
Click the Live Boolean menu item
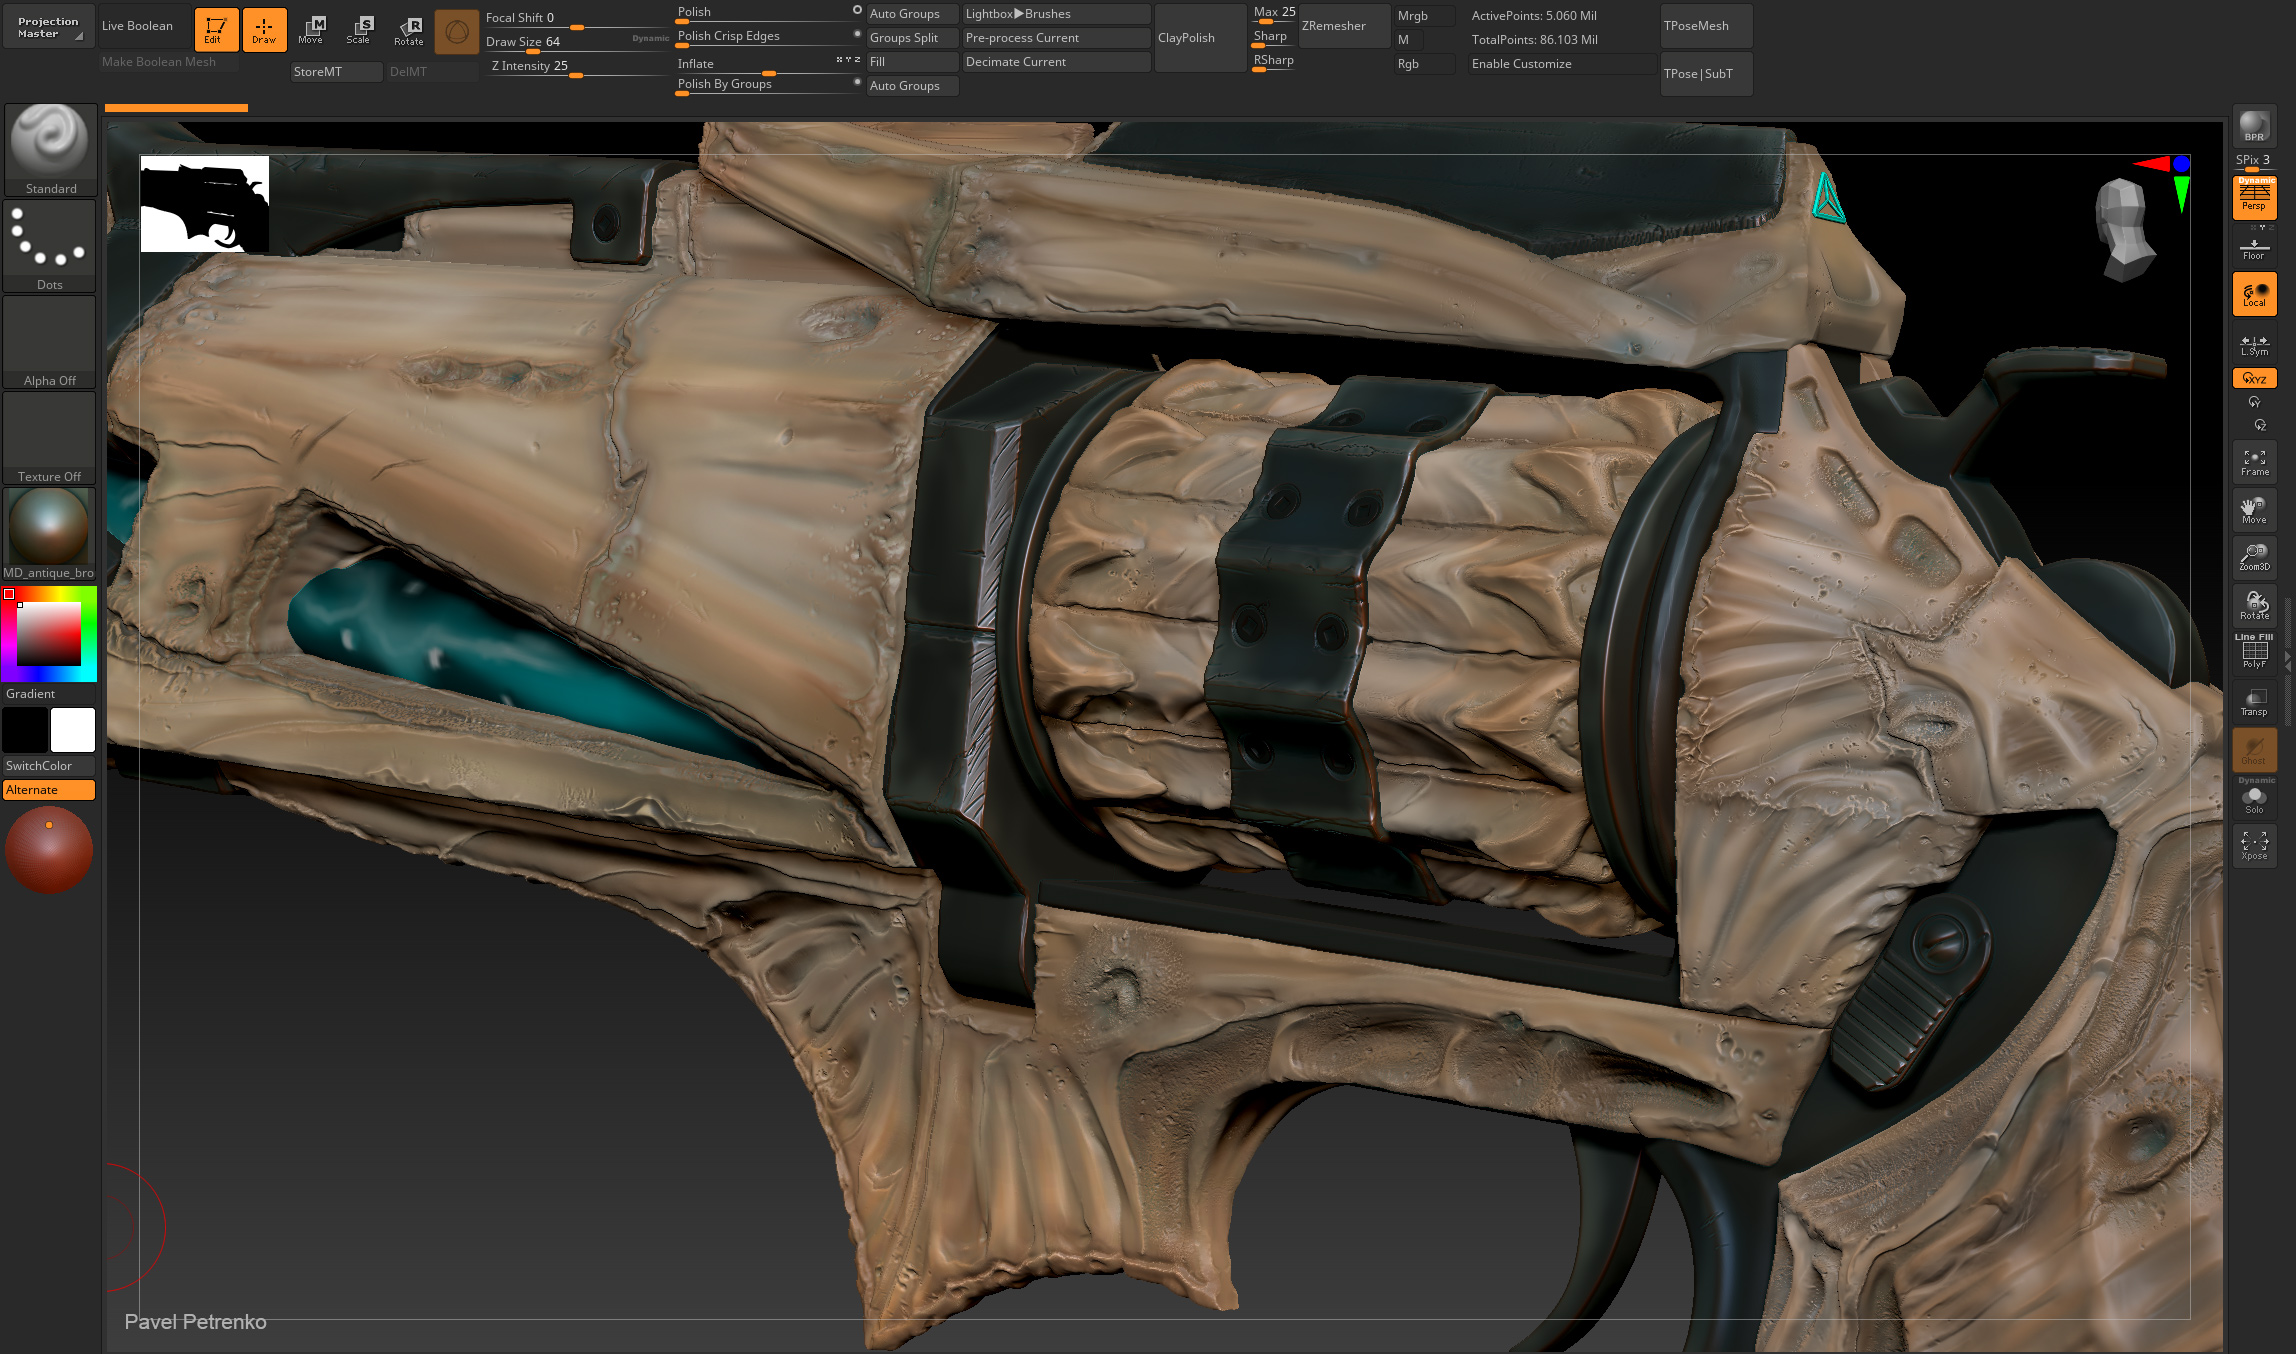pyautogui.click(x=138, y=26)
